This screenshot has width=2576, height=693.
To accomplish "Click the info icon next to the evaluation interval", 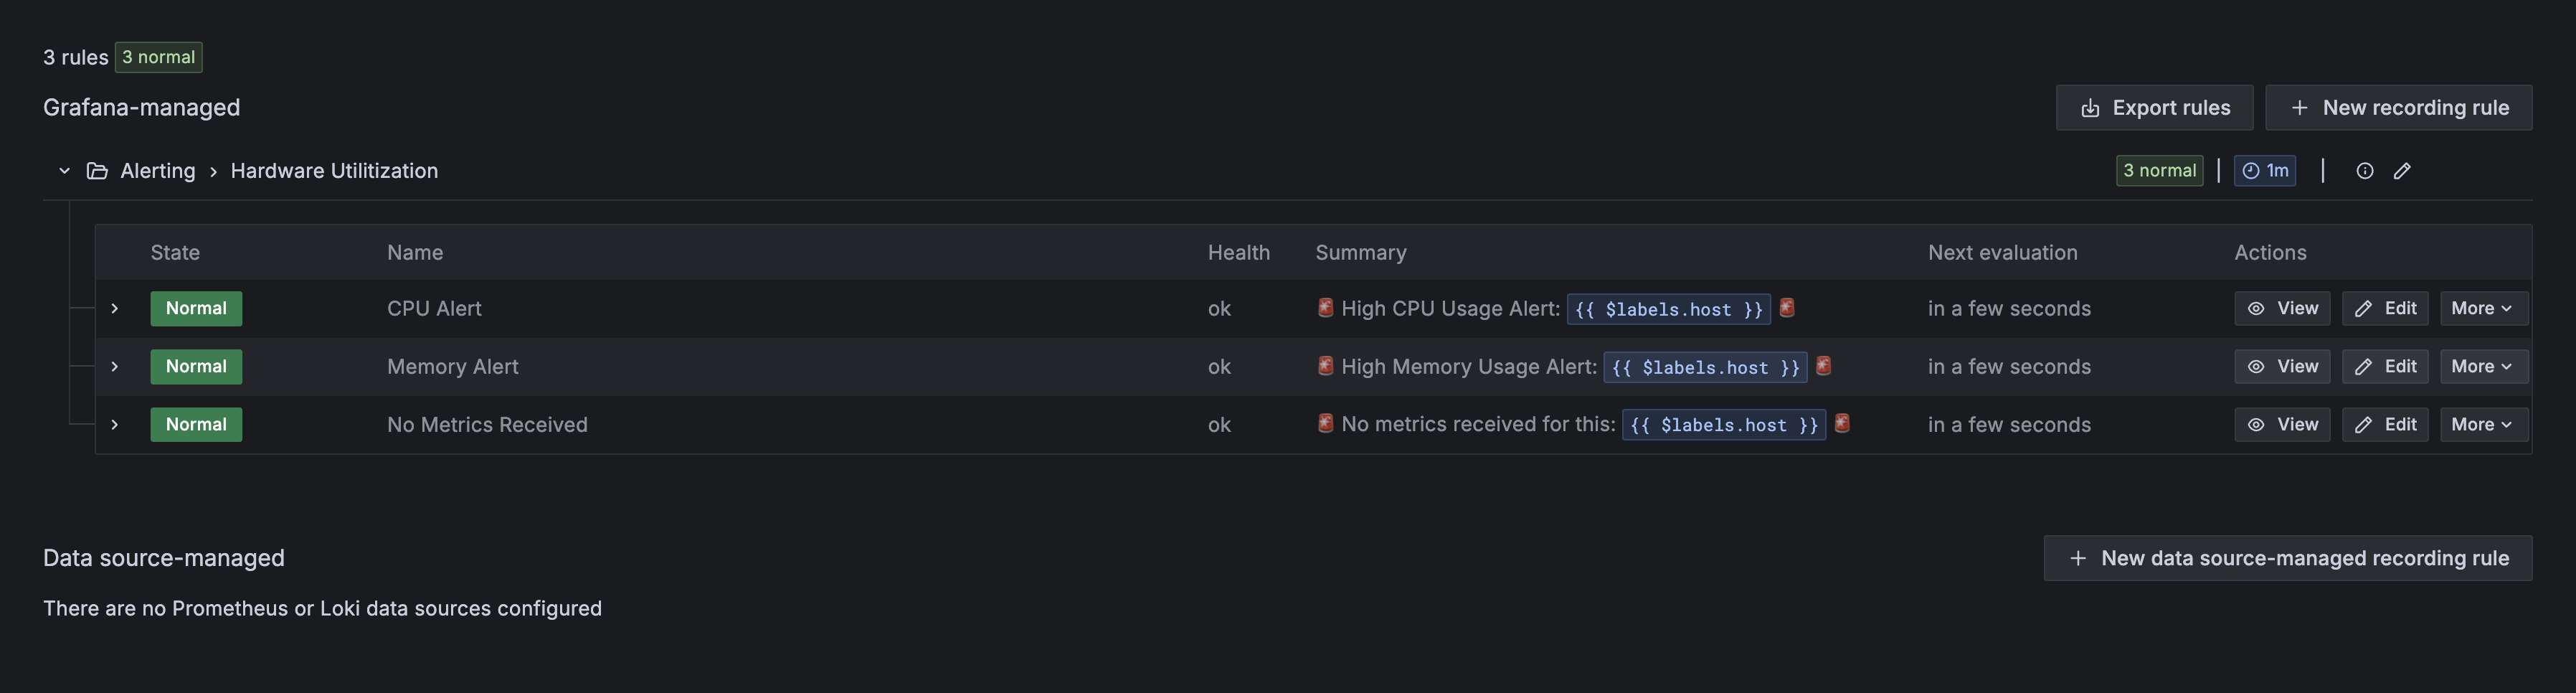I will (x=2364, y=171).
